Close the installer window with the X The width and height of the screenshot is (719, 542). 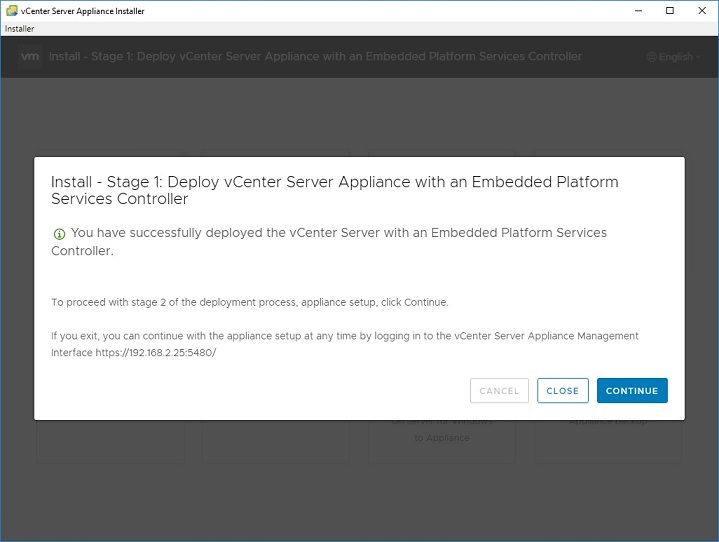click(x=702, y=11)
